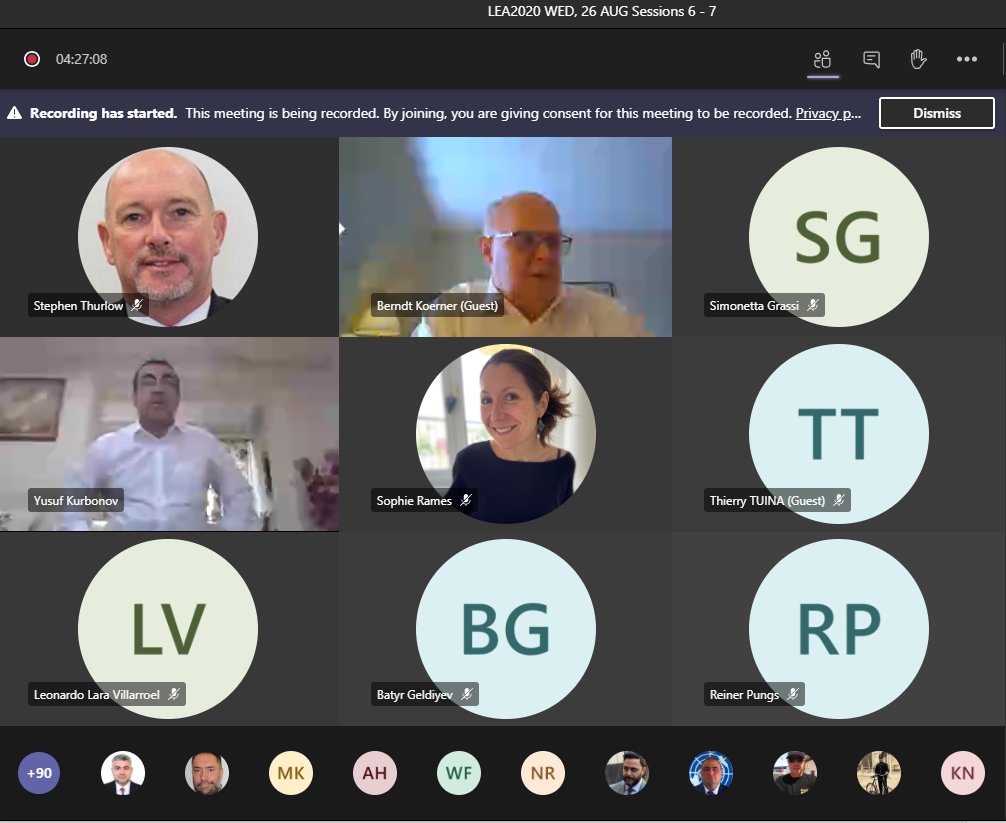Click the LV initials avatar
This screenshot has width=1006, height=823.
point(168,629)
